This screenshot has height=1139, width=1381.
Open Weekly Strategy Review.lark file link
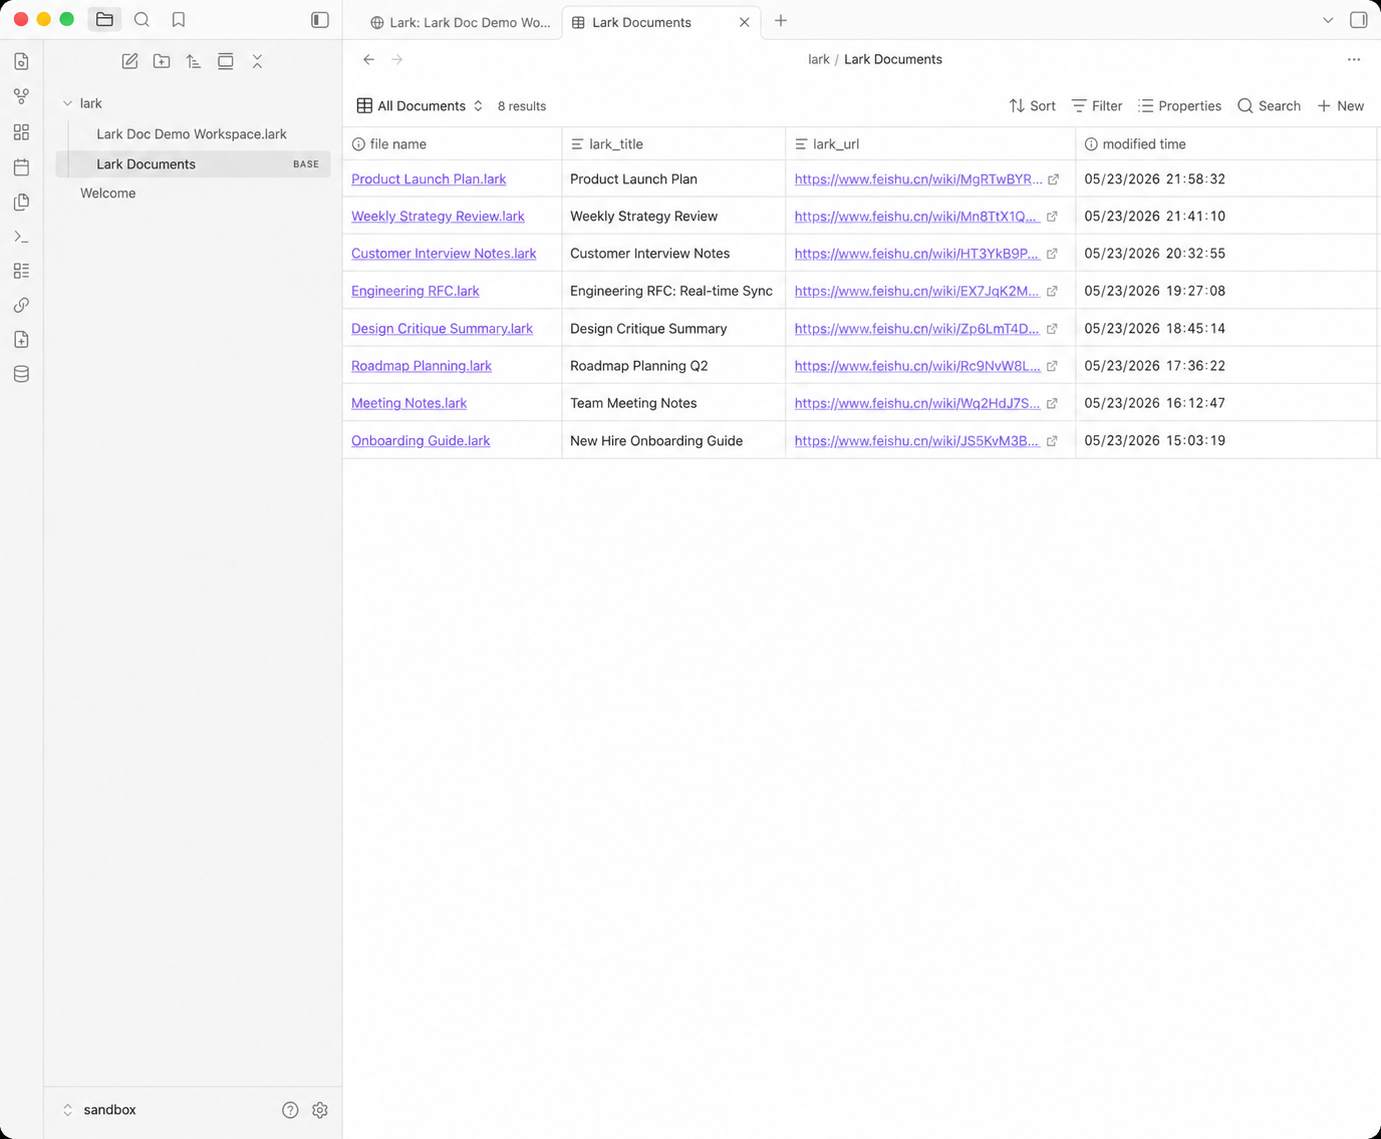click(438, 216)
